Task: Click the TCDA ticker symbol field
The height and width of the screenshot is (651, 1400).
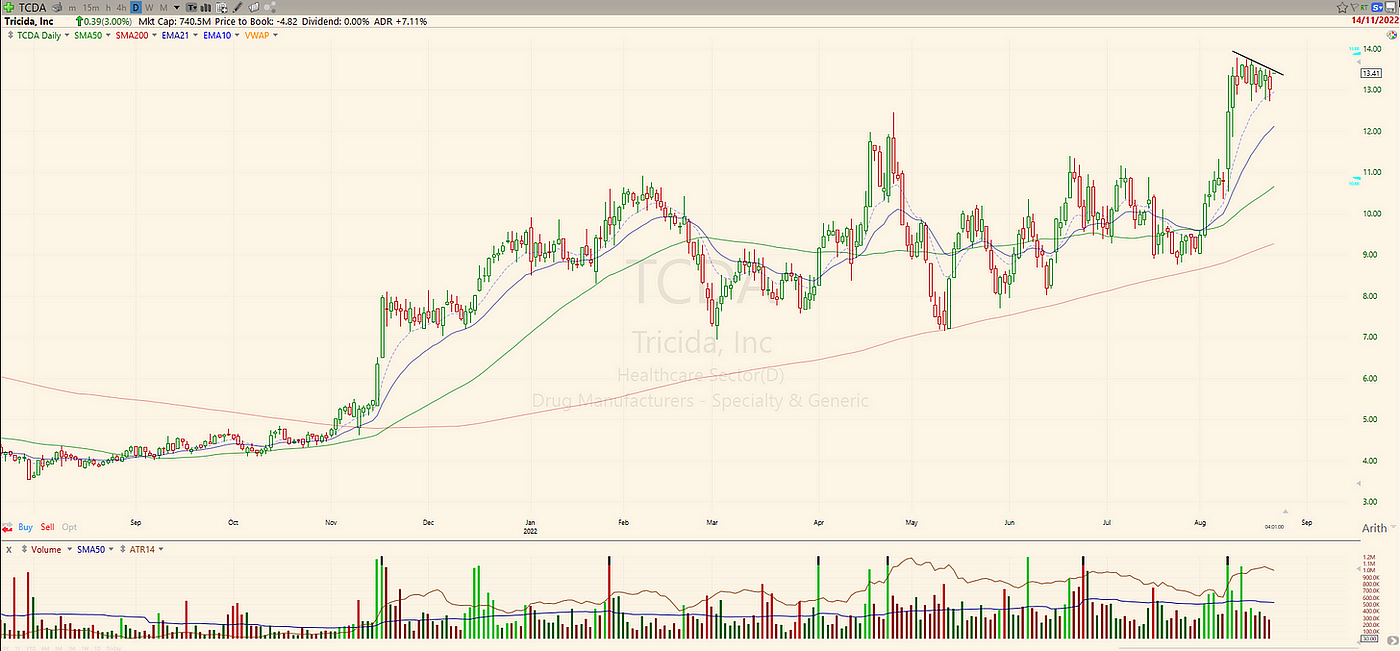Action: click(x=32, y=7)
